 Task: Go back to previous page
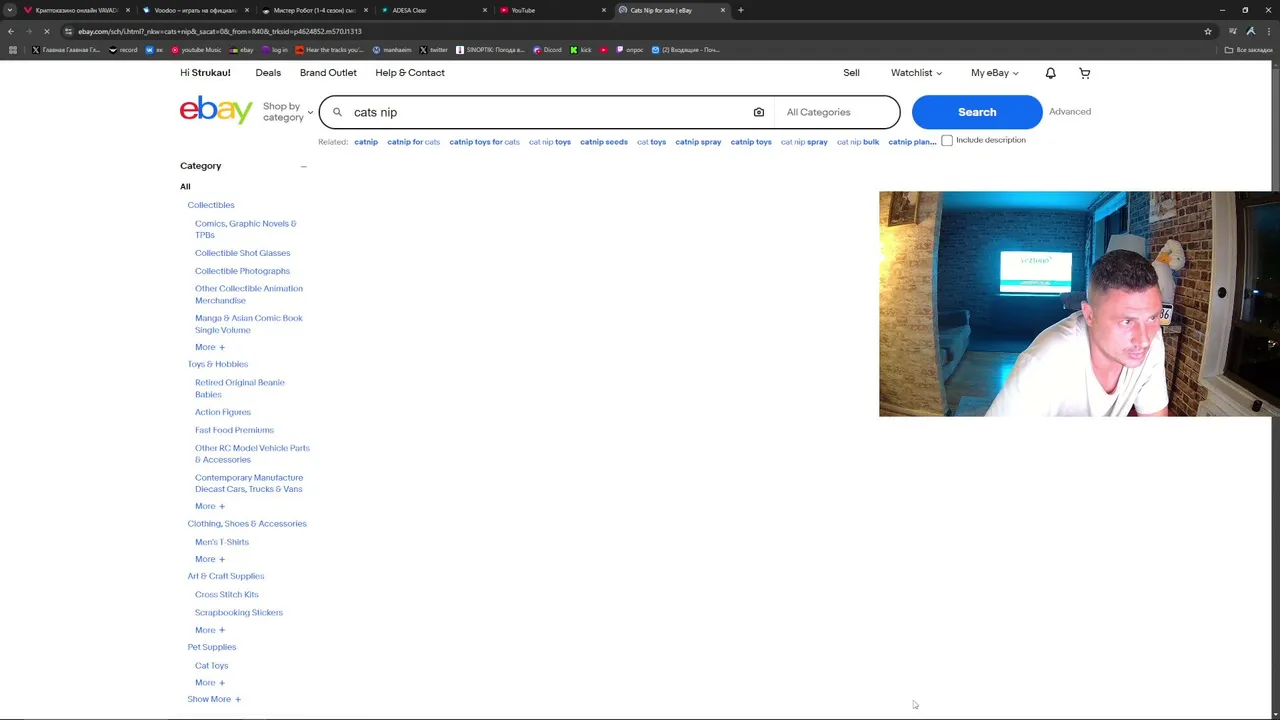point(11,31)
